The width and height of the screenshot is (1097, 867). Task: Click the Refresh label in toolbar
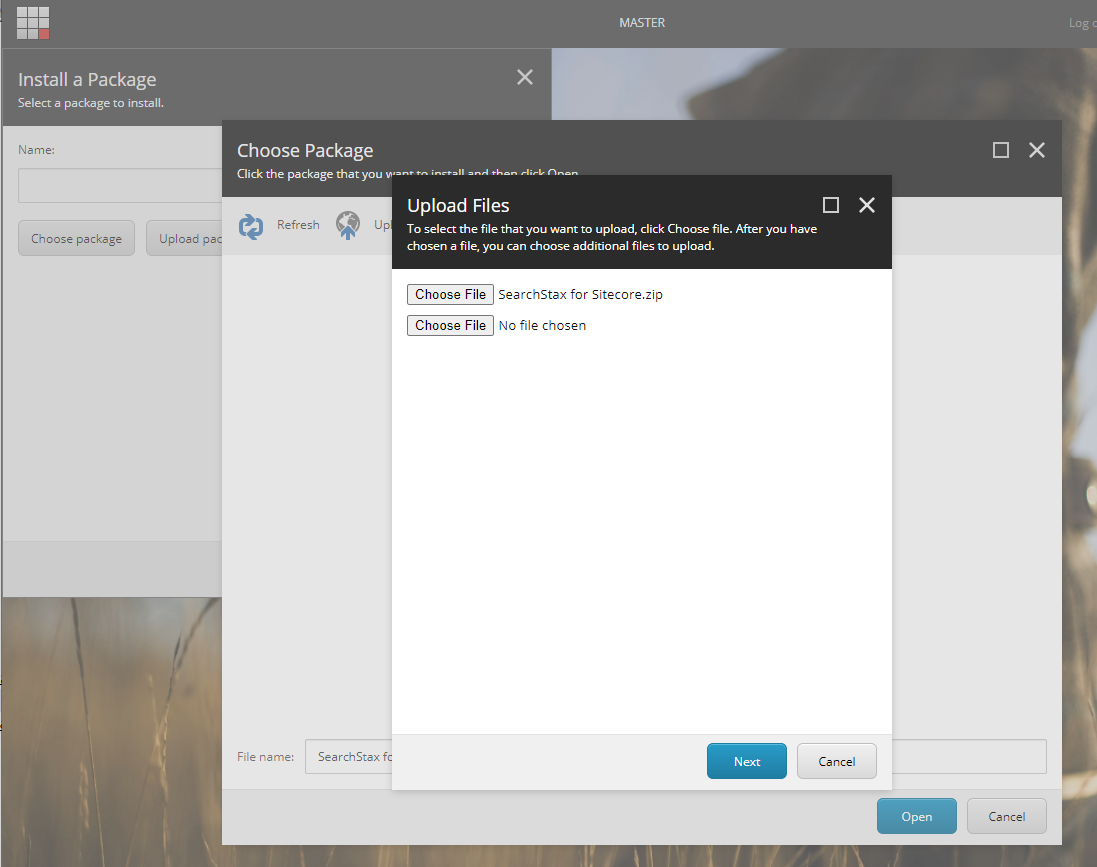tap(298, 225)
